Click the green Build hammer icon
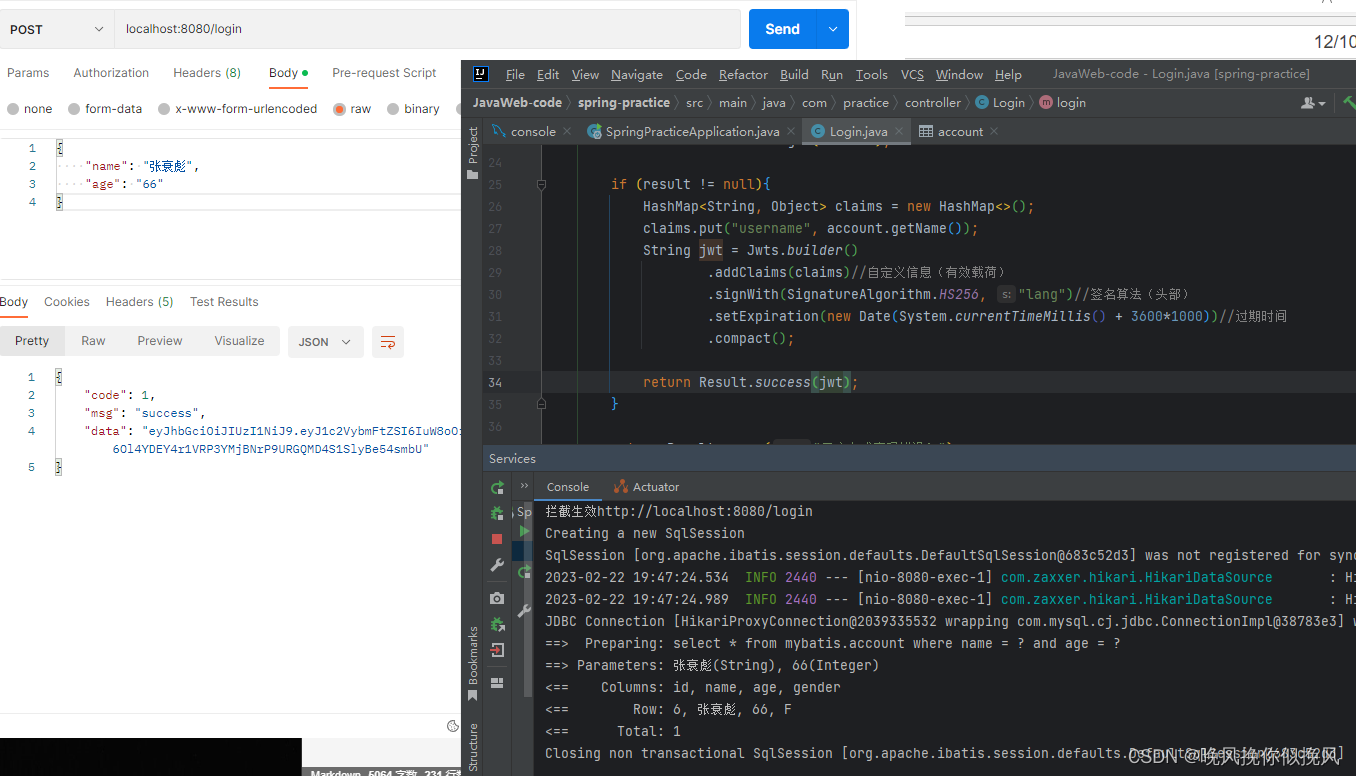 tap(1349, 102)
